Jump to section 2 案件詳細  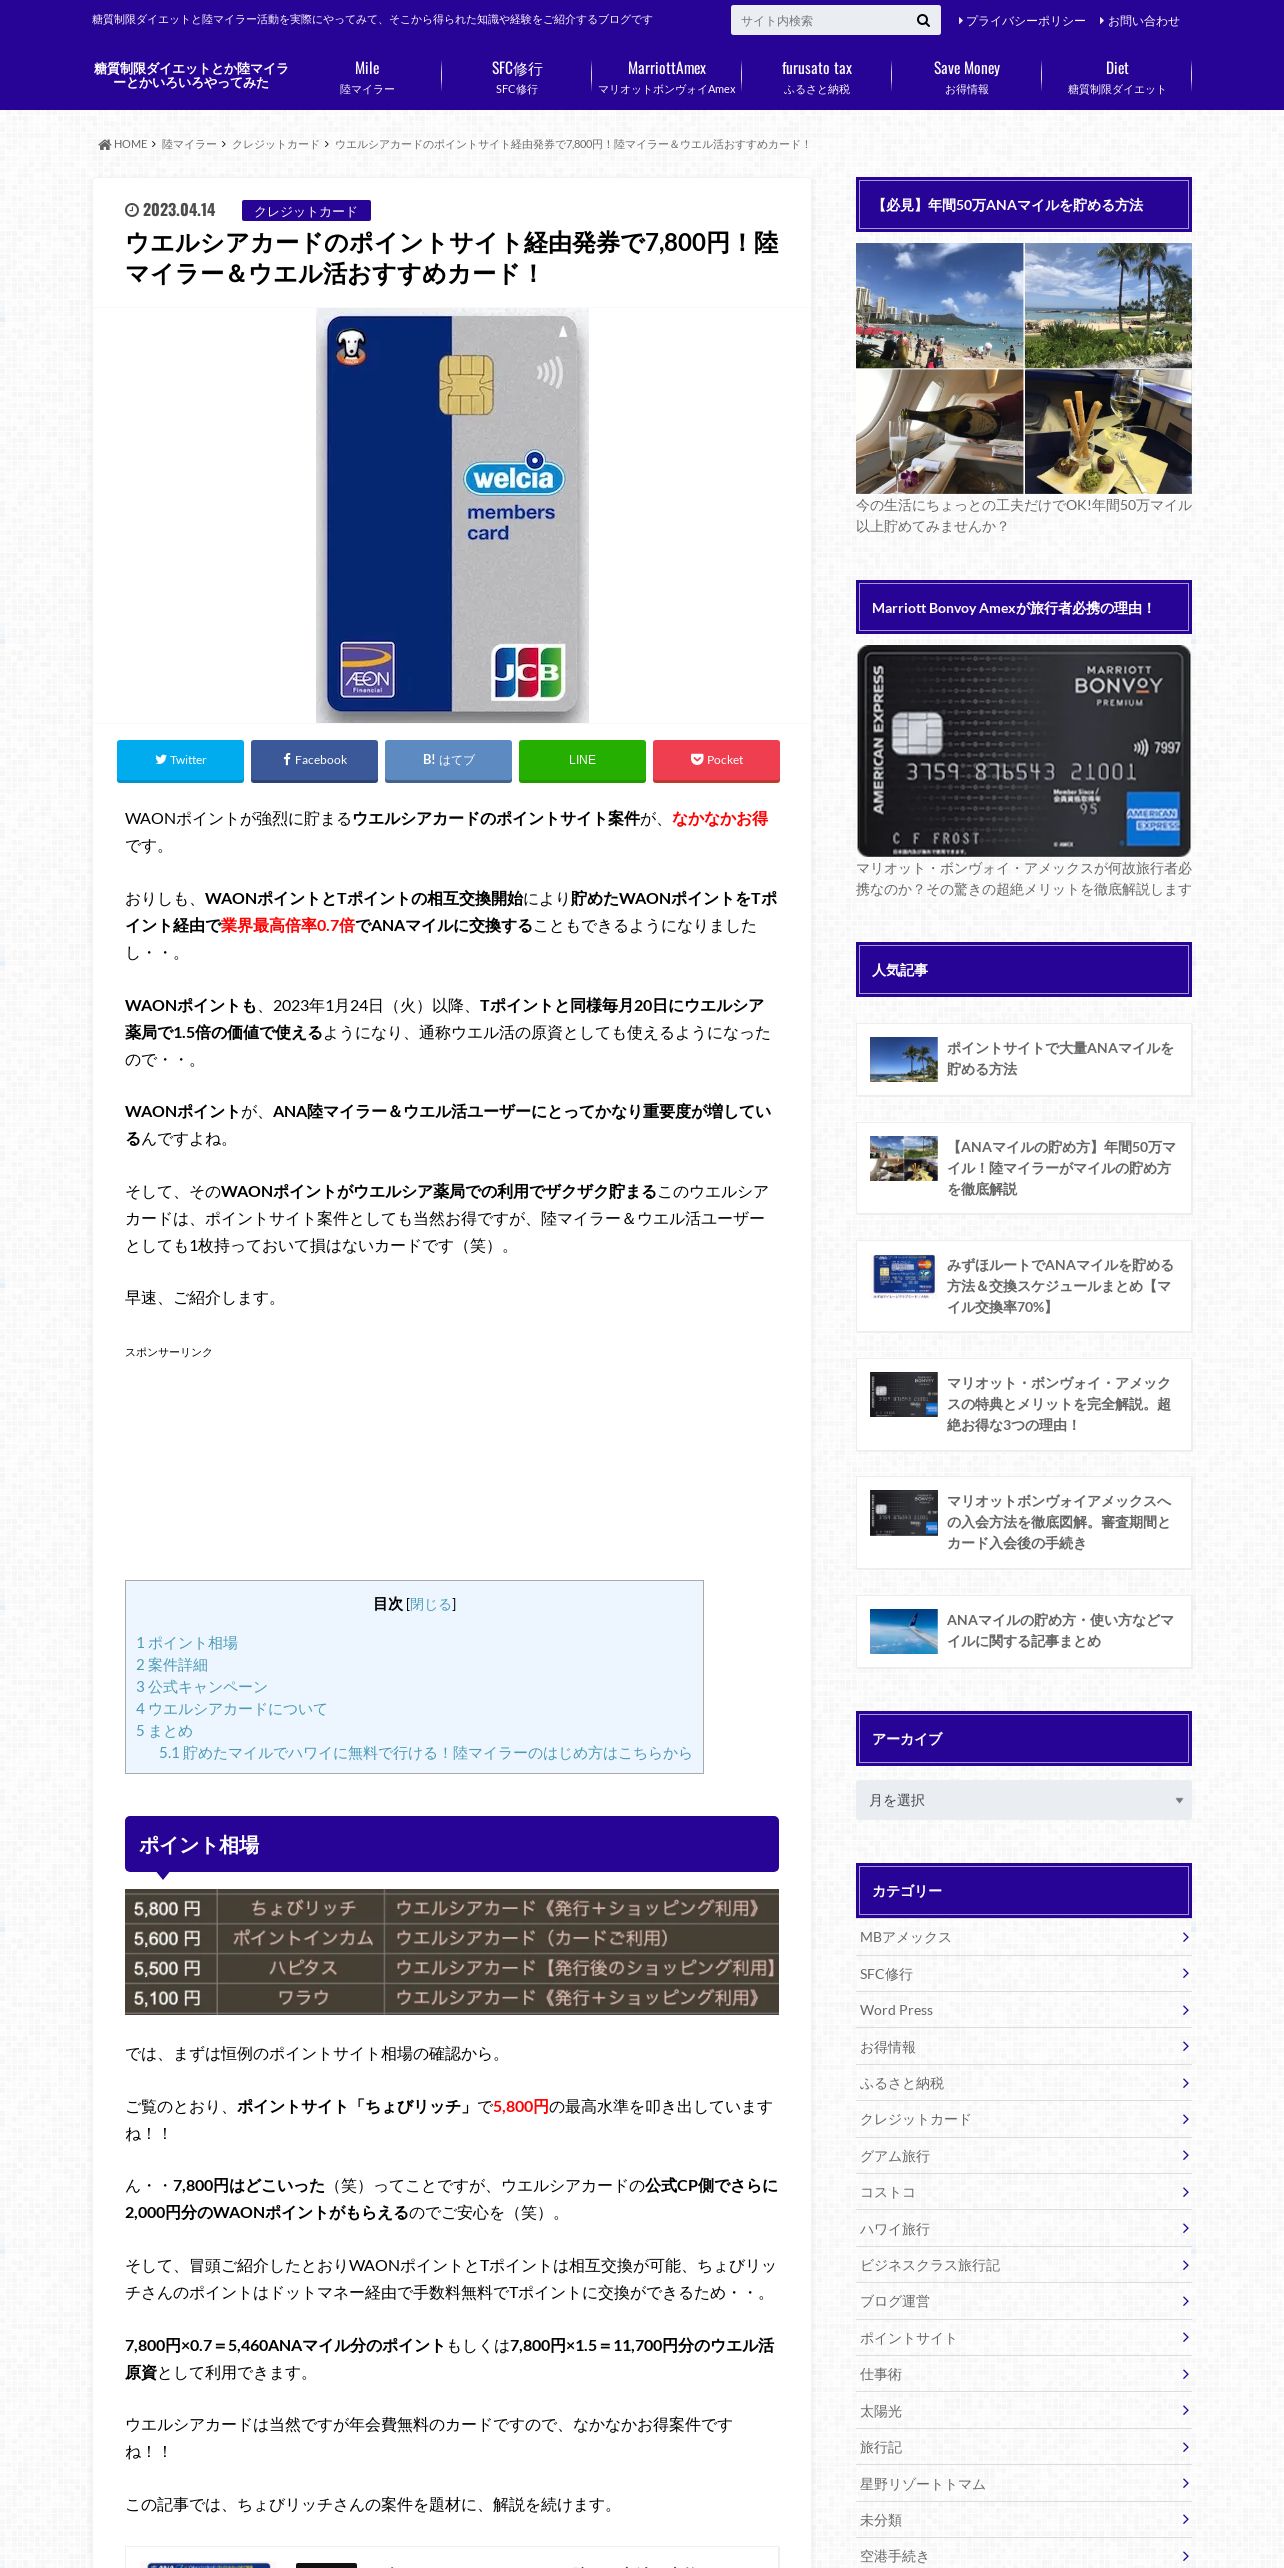(172, 1665)
